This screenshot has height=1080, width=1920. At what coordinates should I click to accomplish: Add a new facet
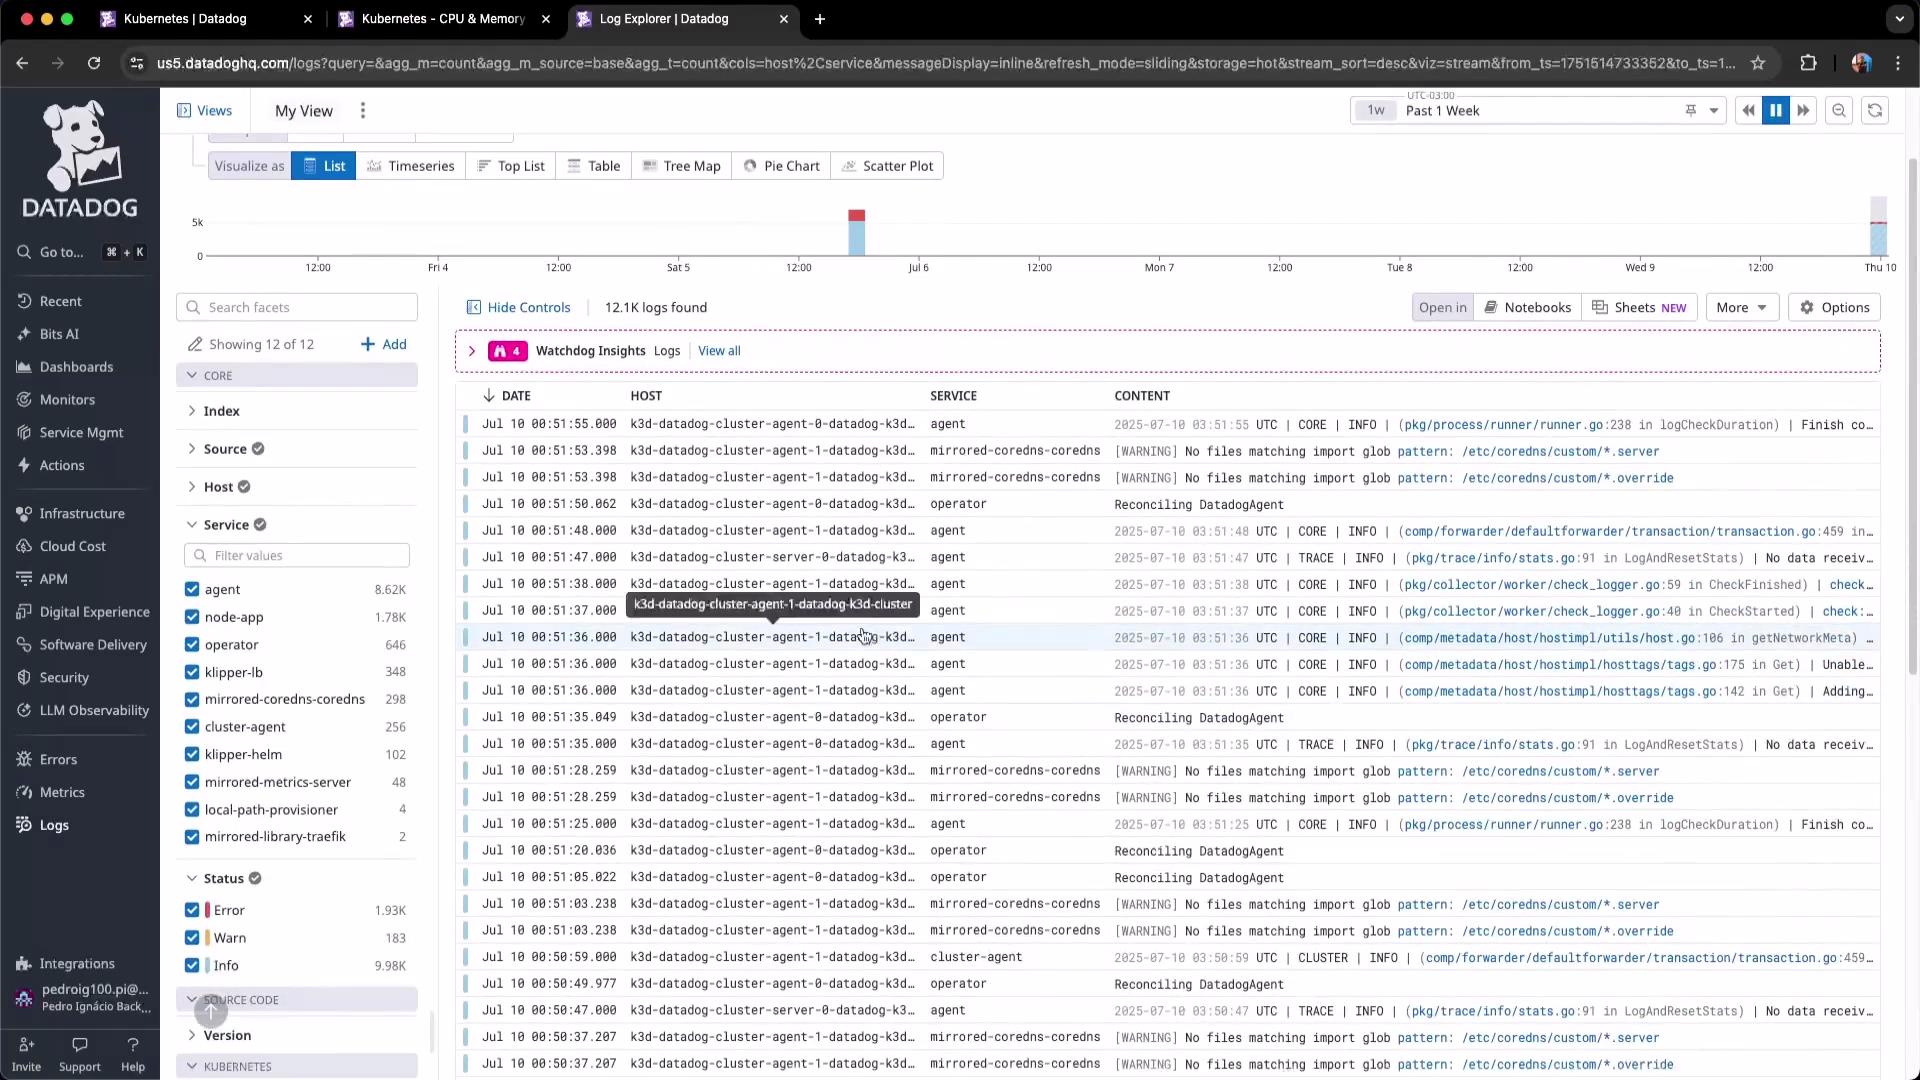tap(384, 344)
